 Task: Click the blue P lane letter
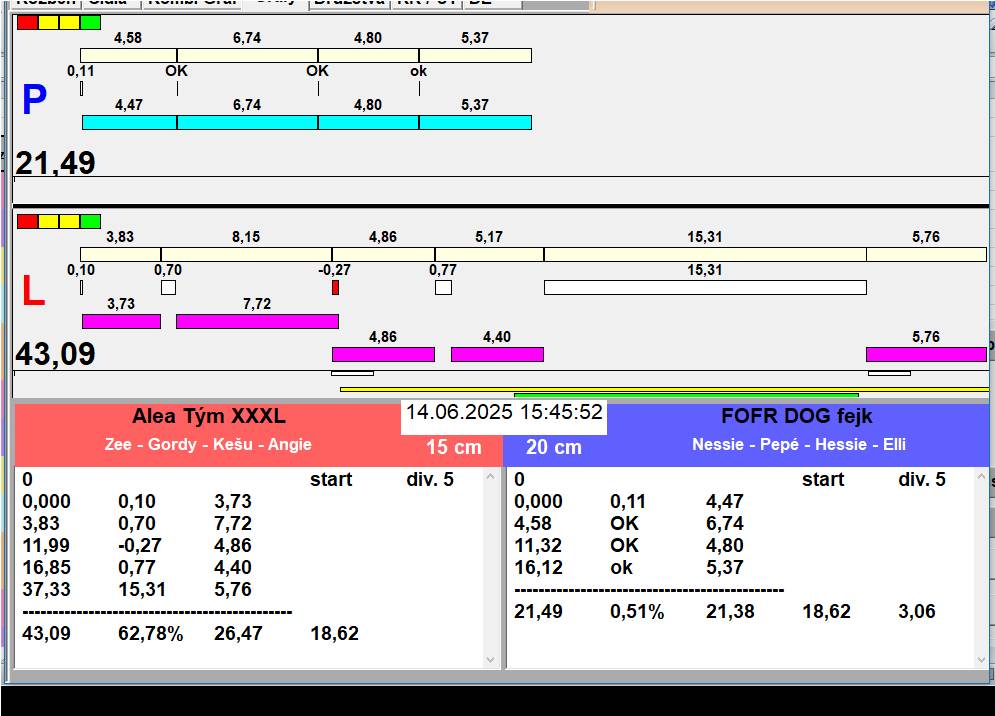point(34,101)
